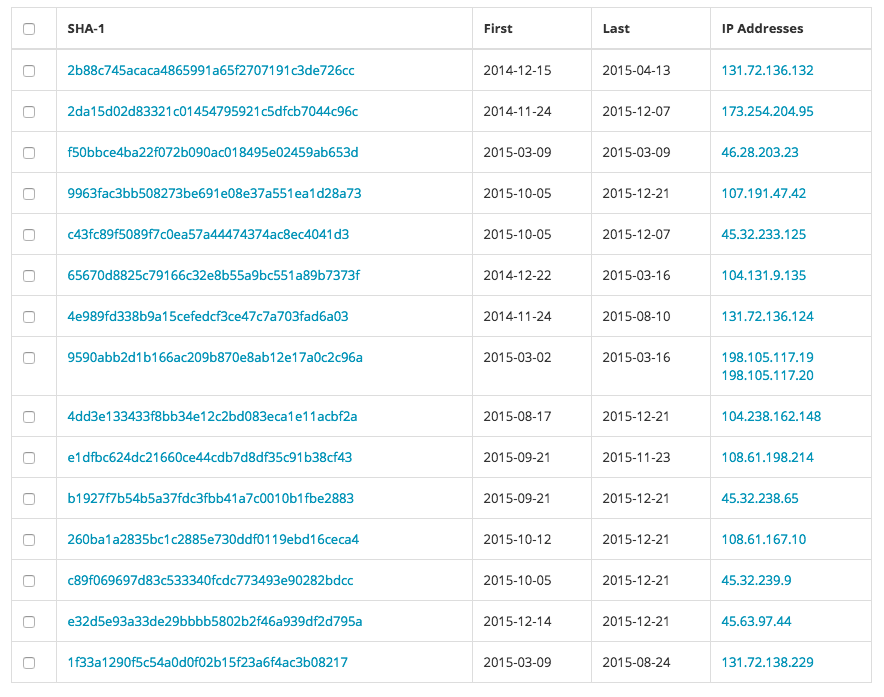Open hash 65670d8825c79166c32e...
This screenshot has width=884, height=697.
[x=213, y=276]
